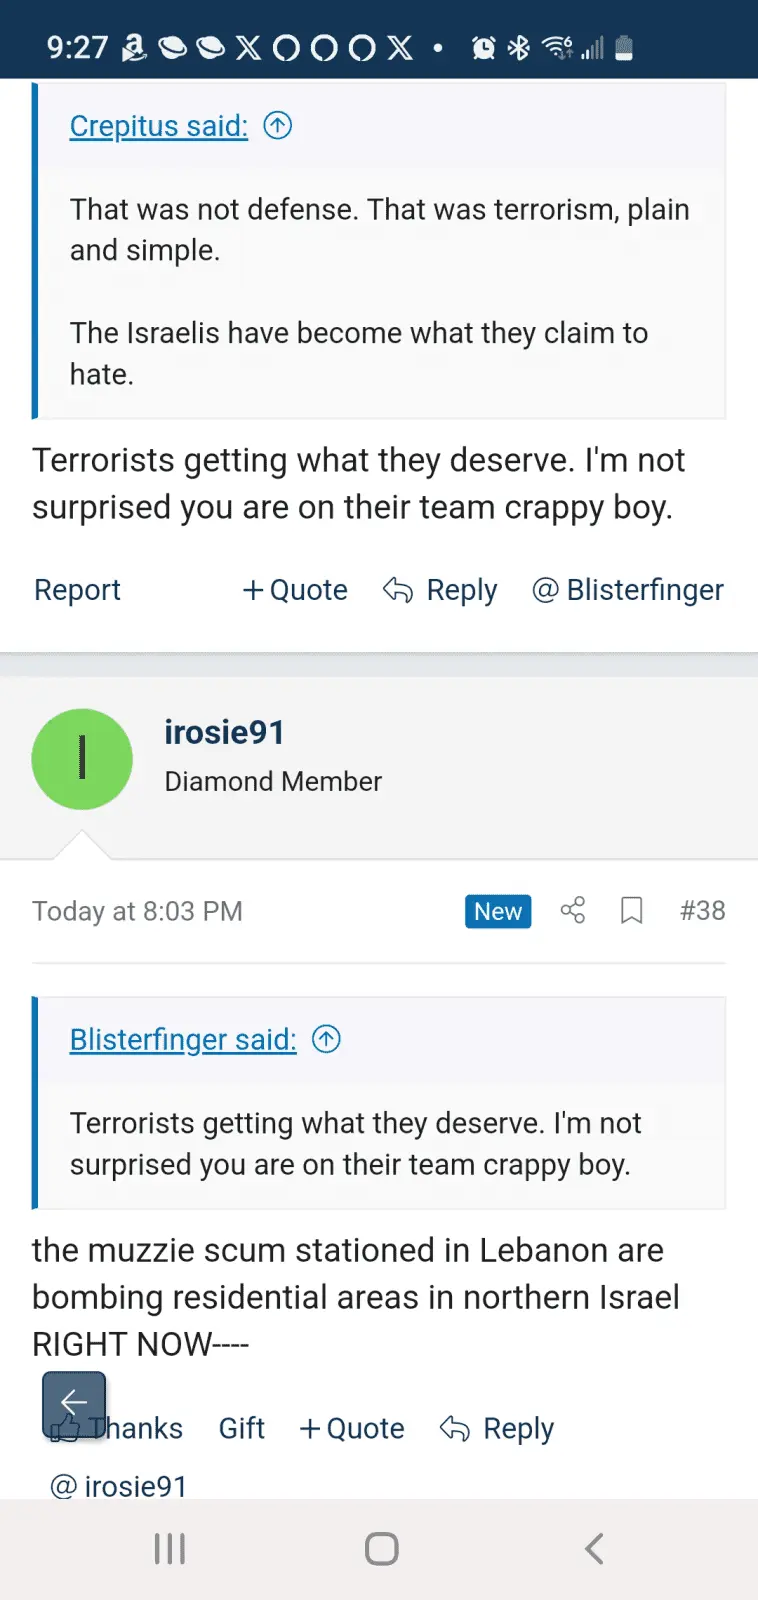Open irosie91's green avatar
Viewport: 758px width, 1600px height.
tap(82, 759)
